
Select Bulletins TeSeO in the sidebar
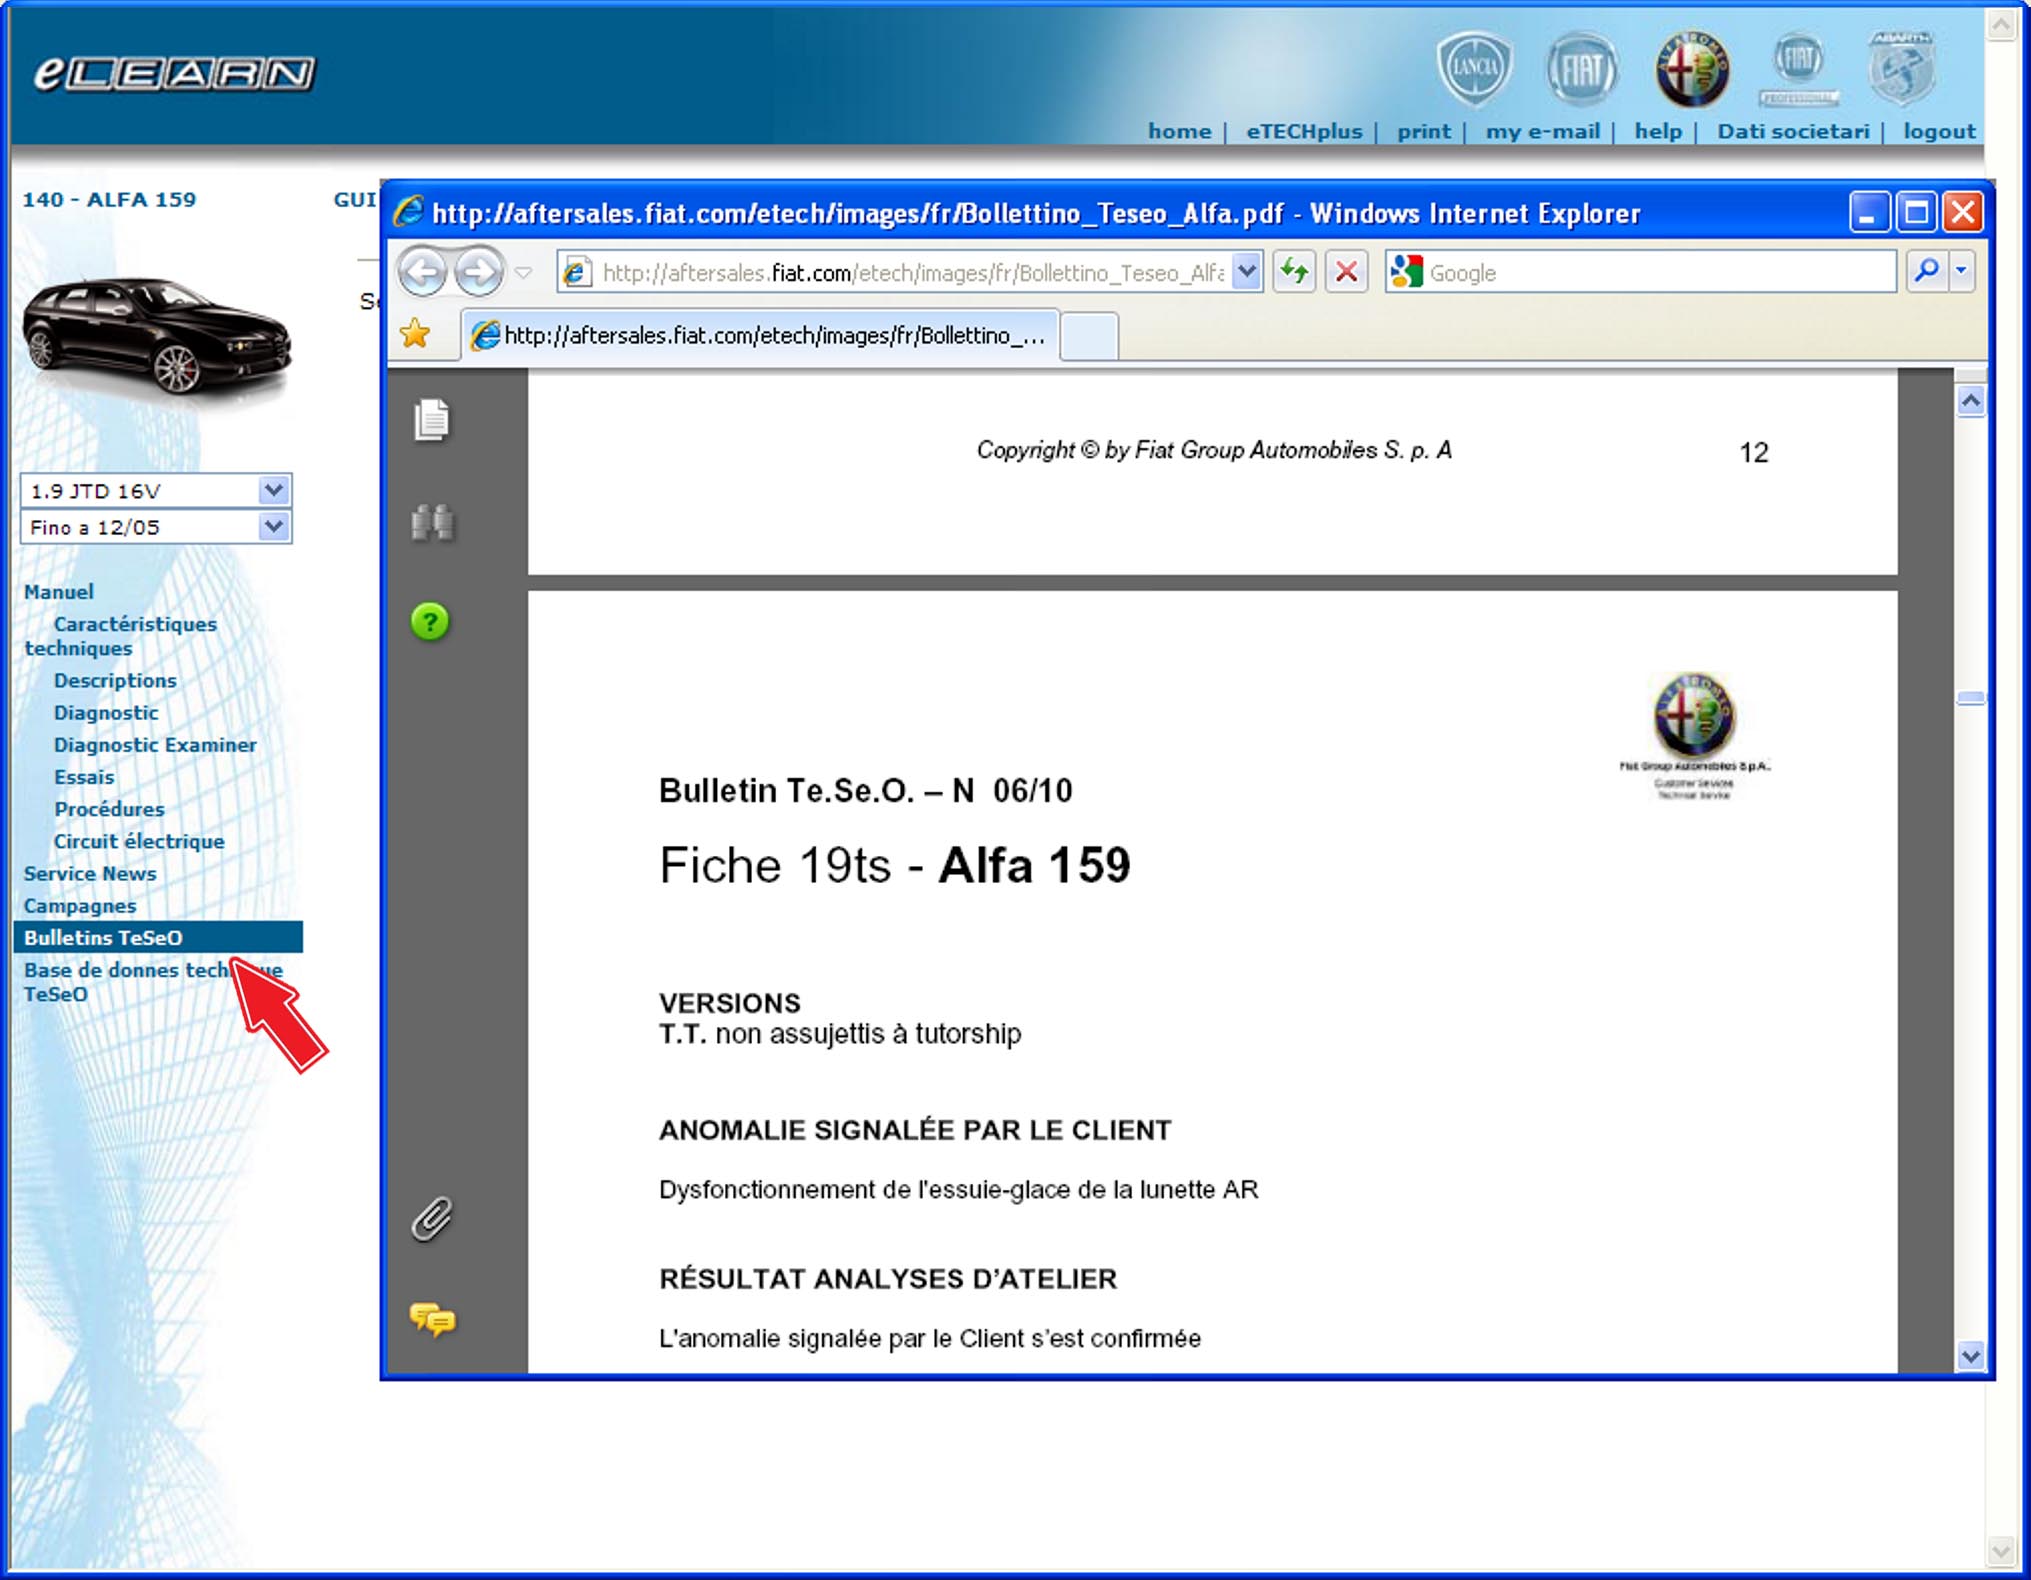point(104,937)
